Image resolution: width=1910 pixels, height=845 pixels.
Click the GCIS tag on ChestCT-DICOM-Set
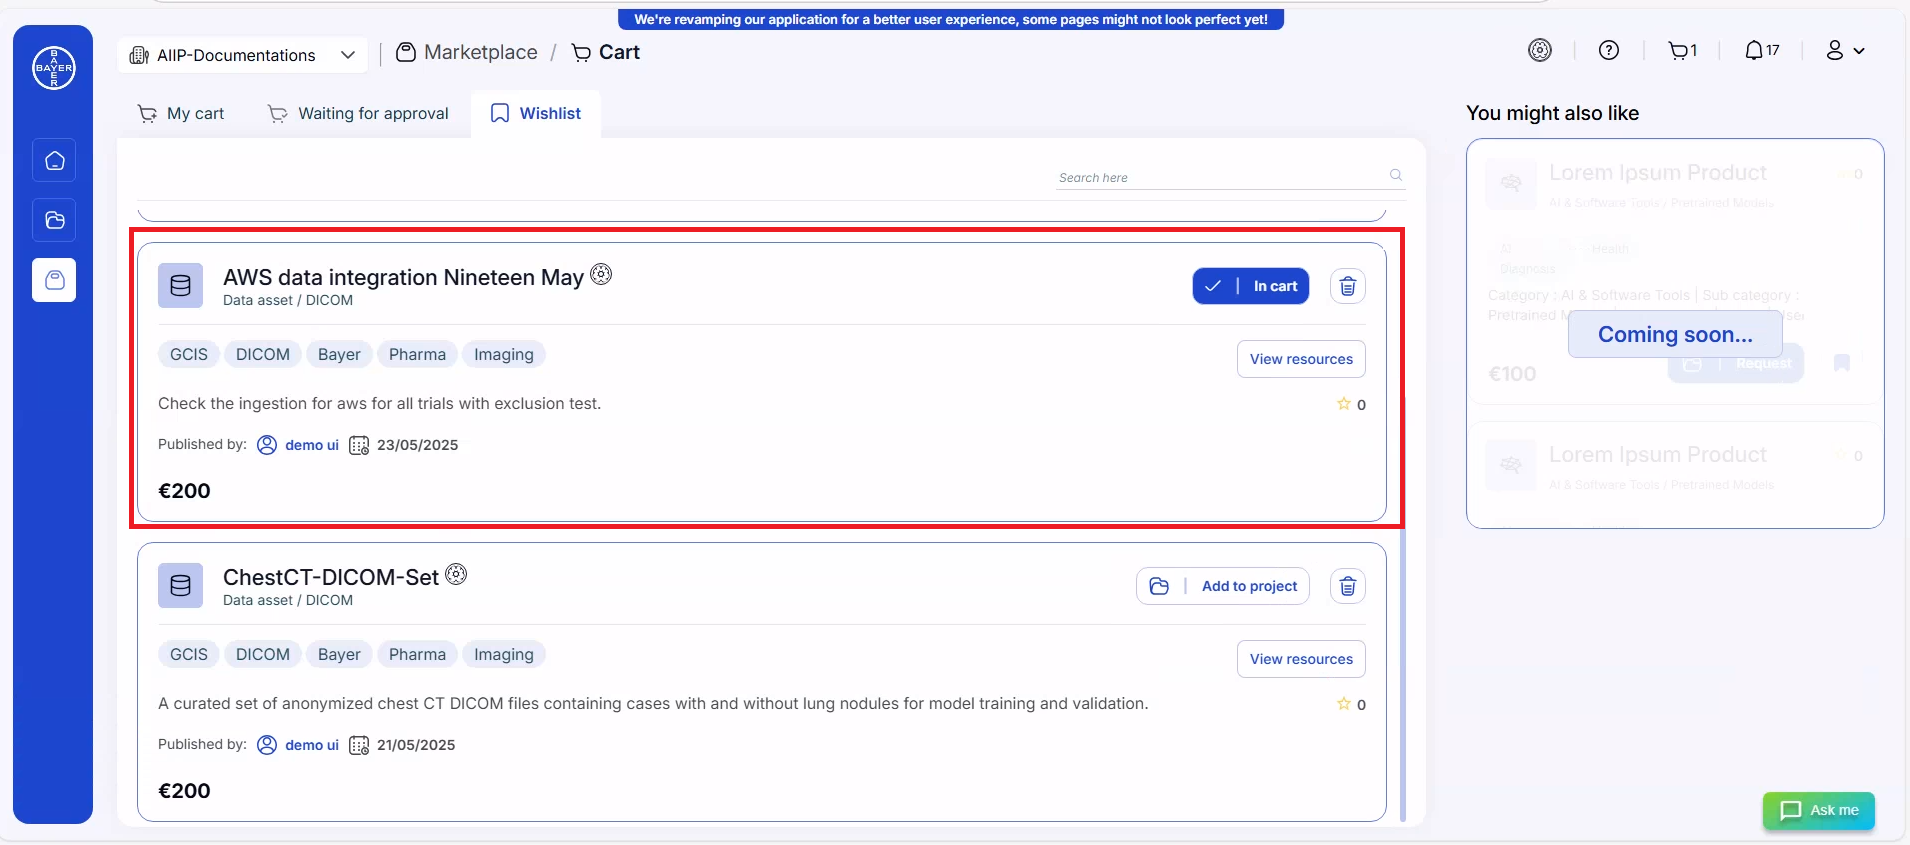click(x=189, y=654)
